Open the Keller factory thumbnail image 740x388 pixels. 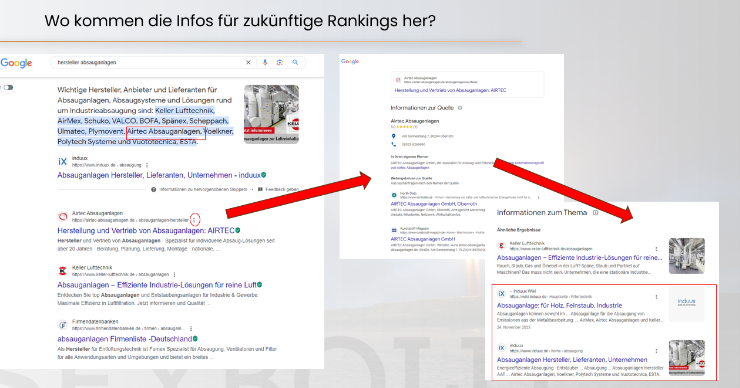pyautogui.click(x=687, y=256)
